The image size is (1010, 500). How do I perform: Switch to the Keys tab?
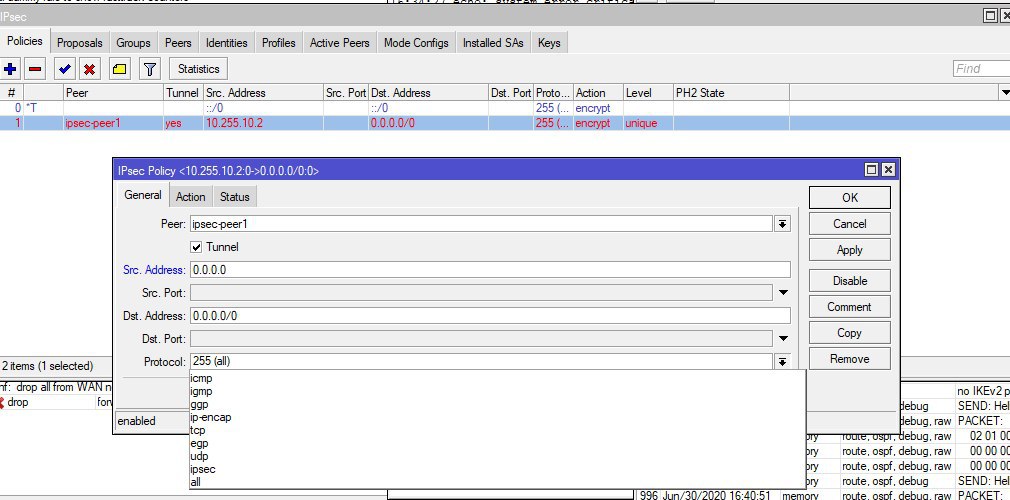[x=549, y=43]
